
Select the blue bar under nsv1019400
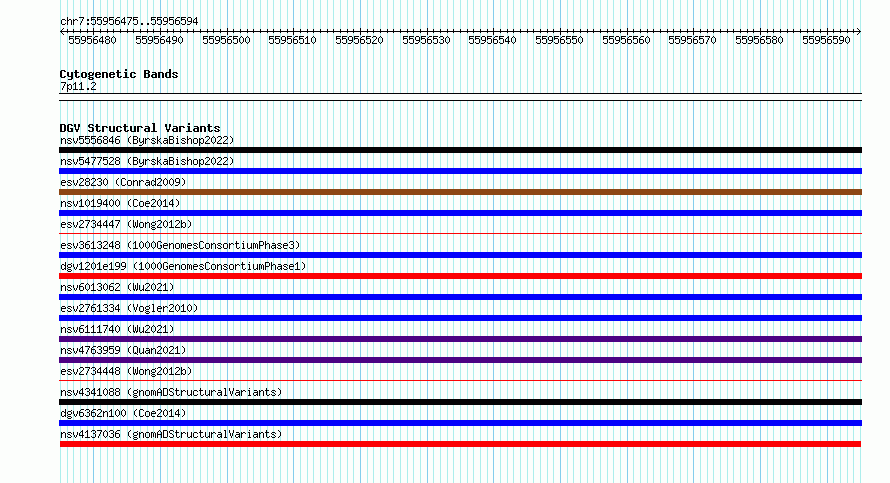tap(460, 213)
